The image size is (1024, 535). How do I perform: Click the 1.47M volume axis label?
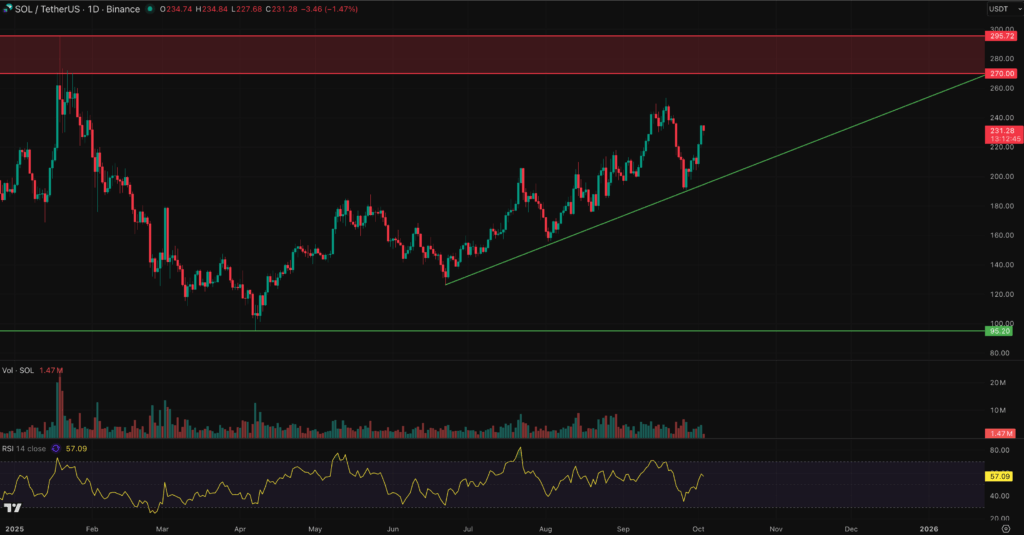(x=1000, y=434)
